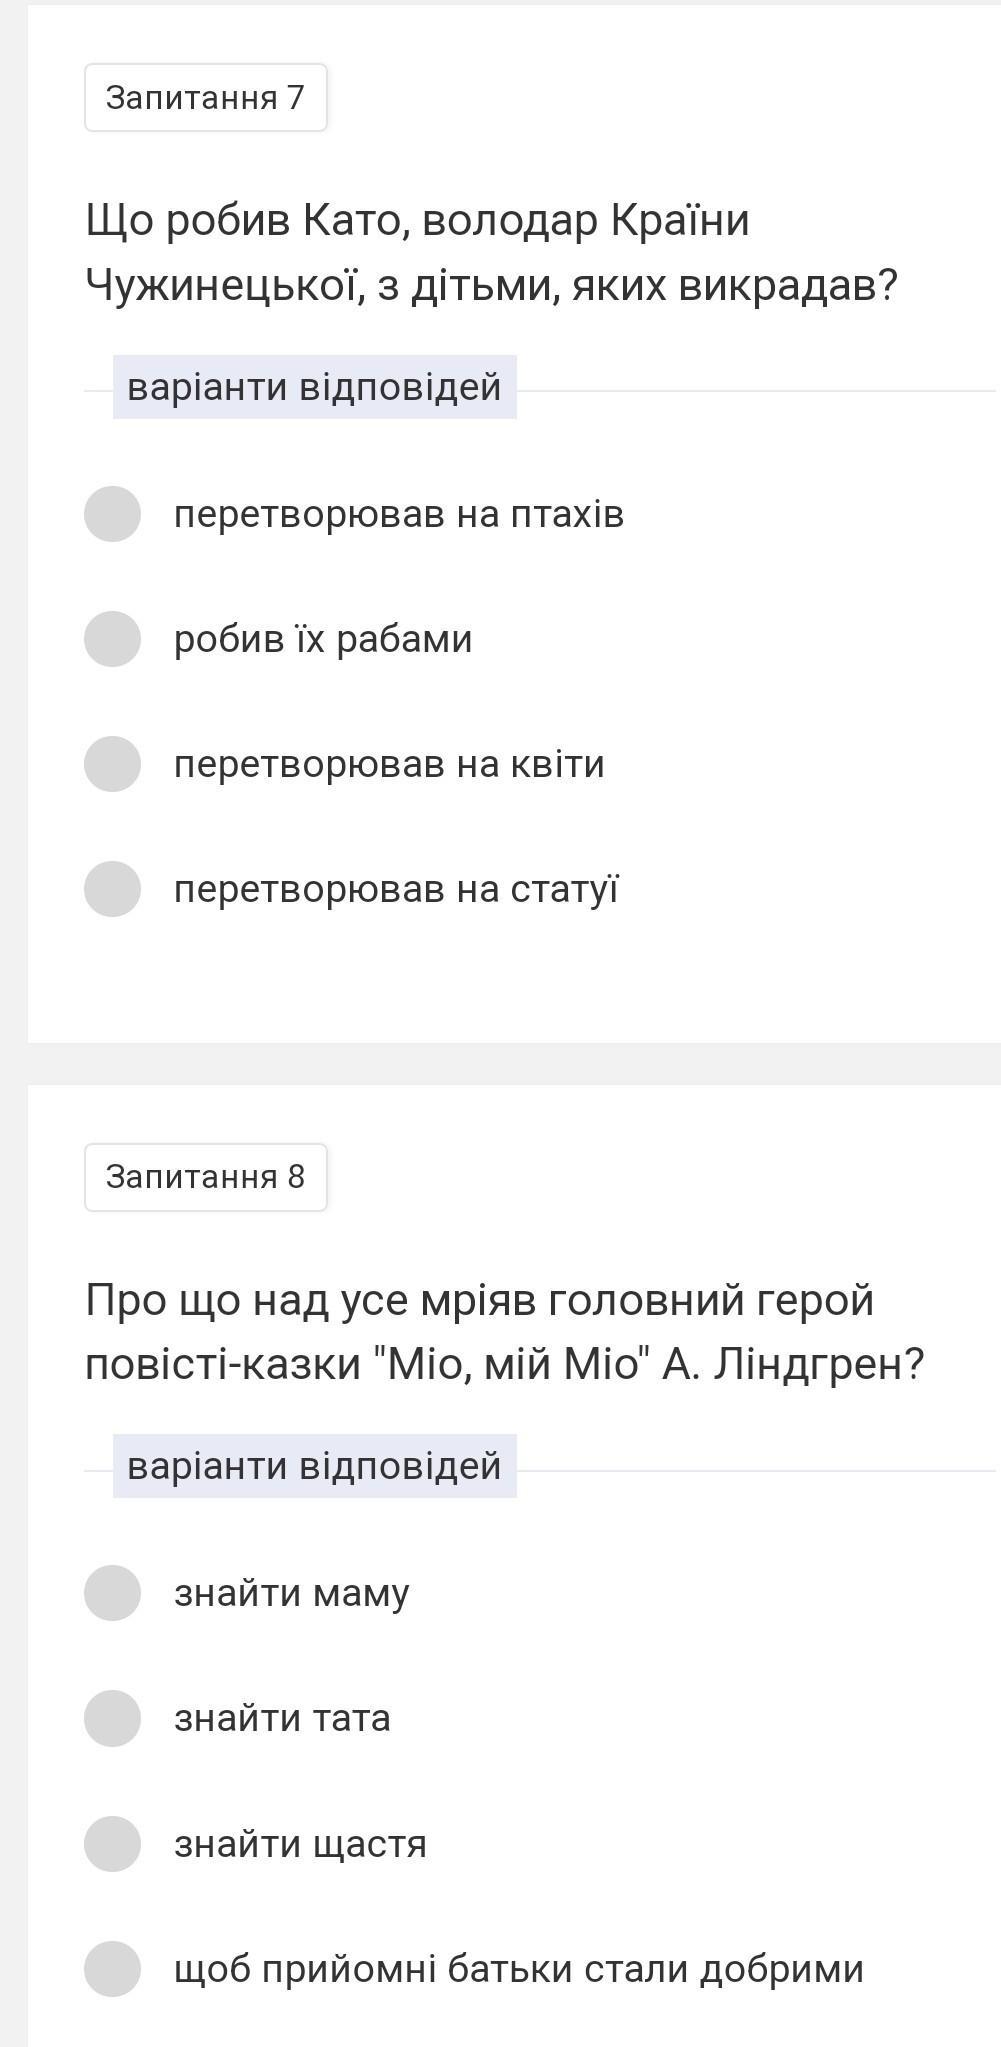Click answer text 'знайти маму'
Image resolution: width=1001 pixels, height=2047 pixels.
[x=292, y=1593]
